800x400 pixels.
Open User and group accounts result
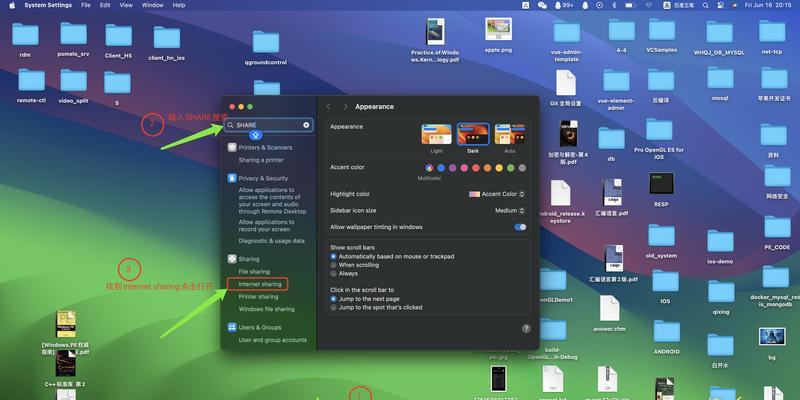[272, 340]
